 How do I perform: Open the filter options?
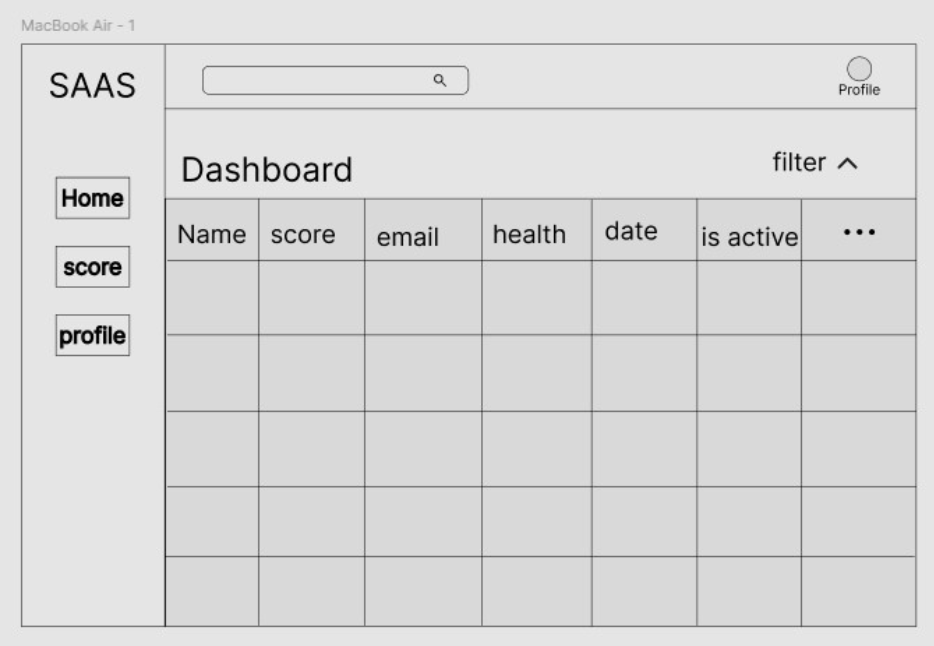[799, 162]
